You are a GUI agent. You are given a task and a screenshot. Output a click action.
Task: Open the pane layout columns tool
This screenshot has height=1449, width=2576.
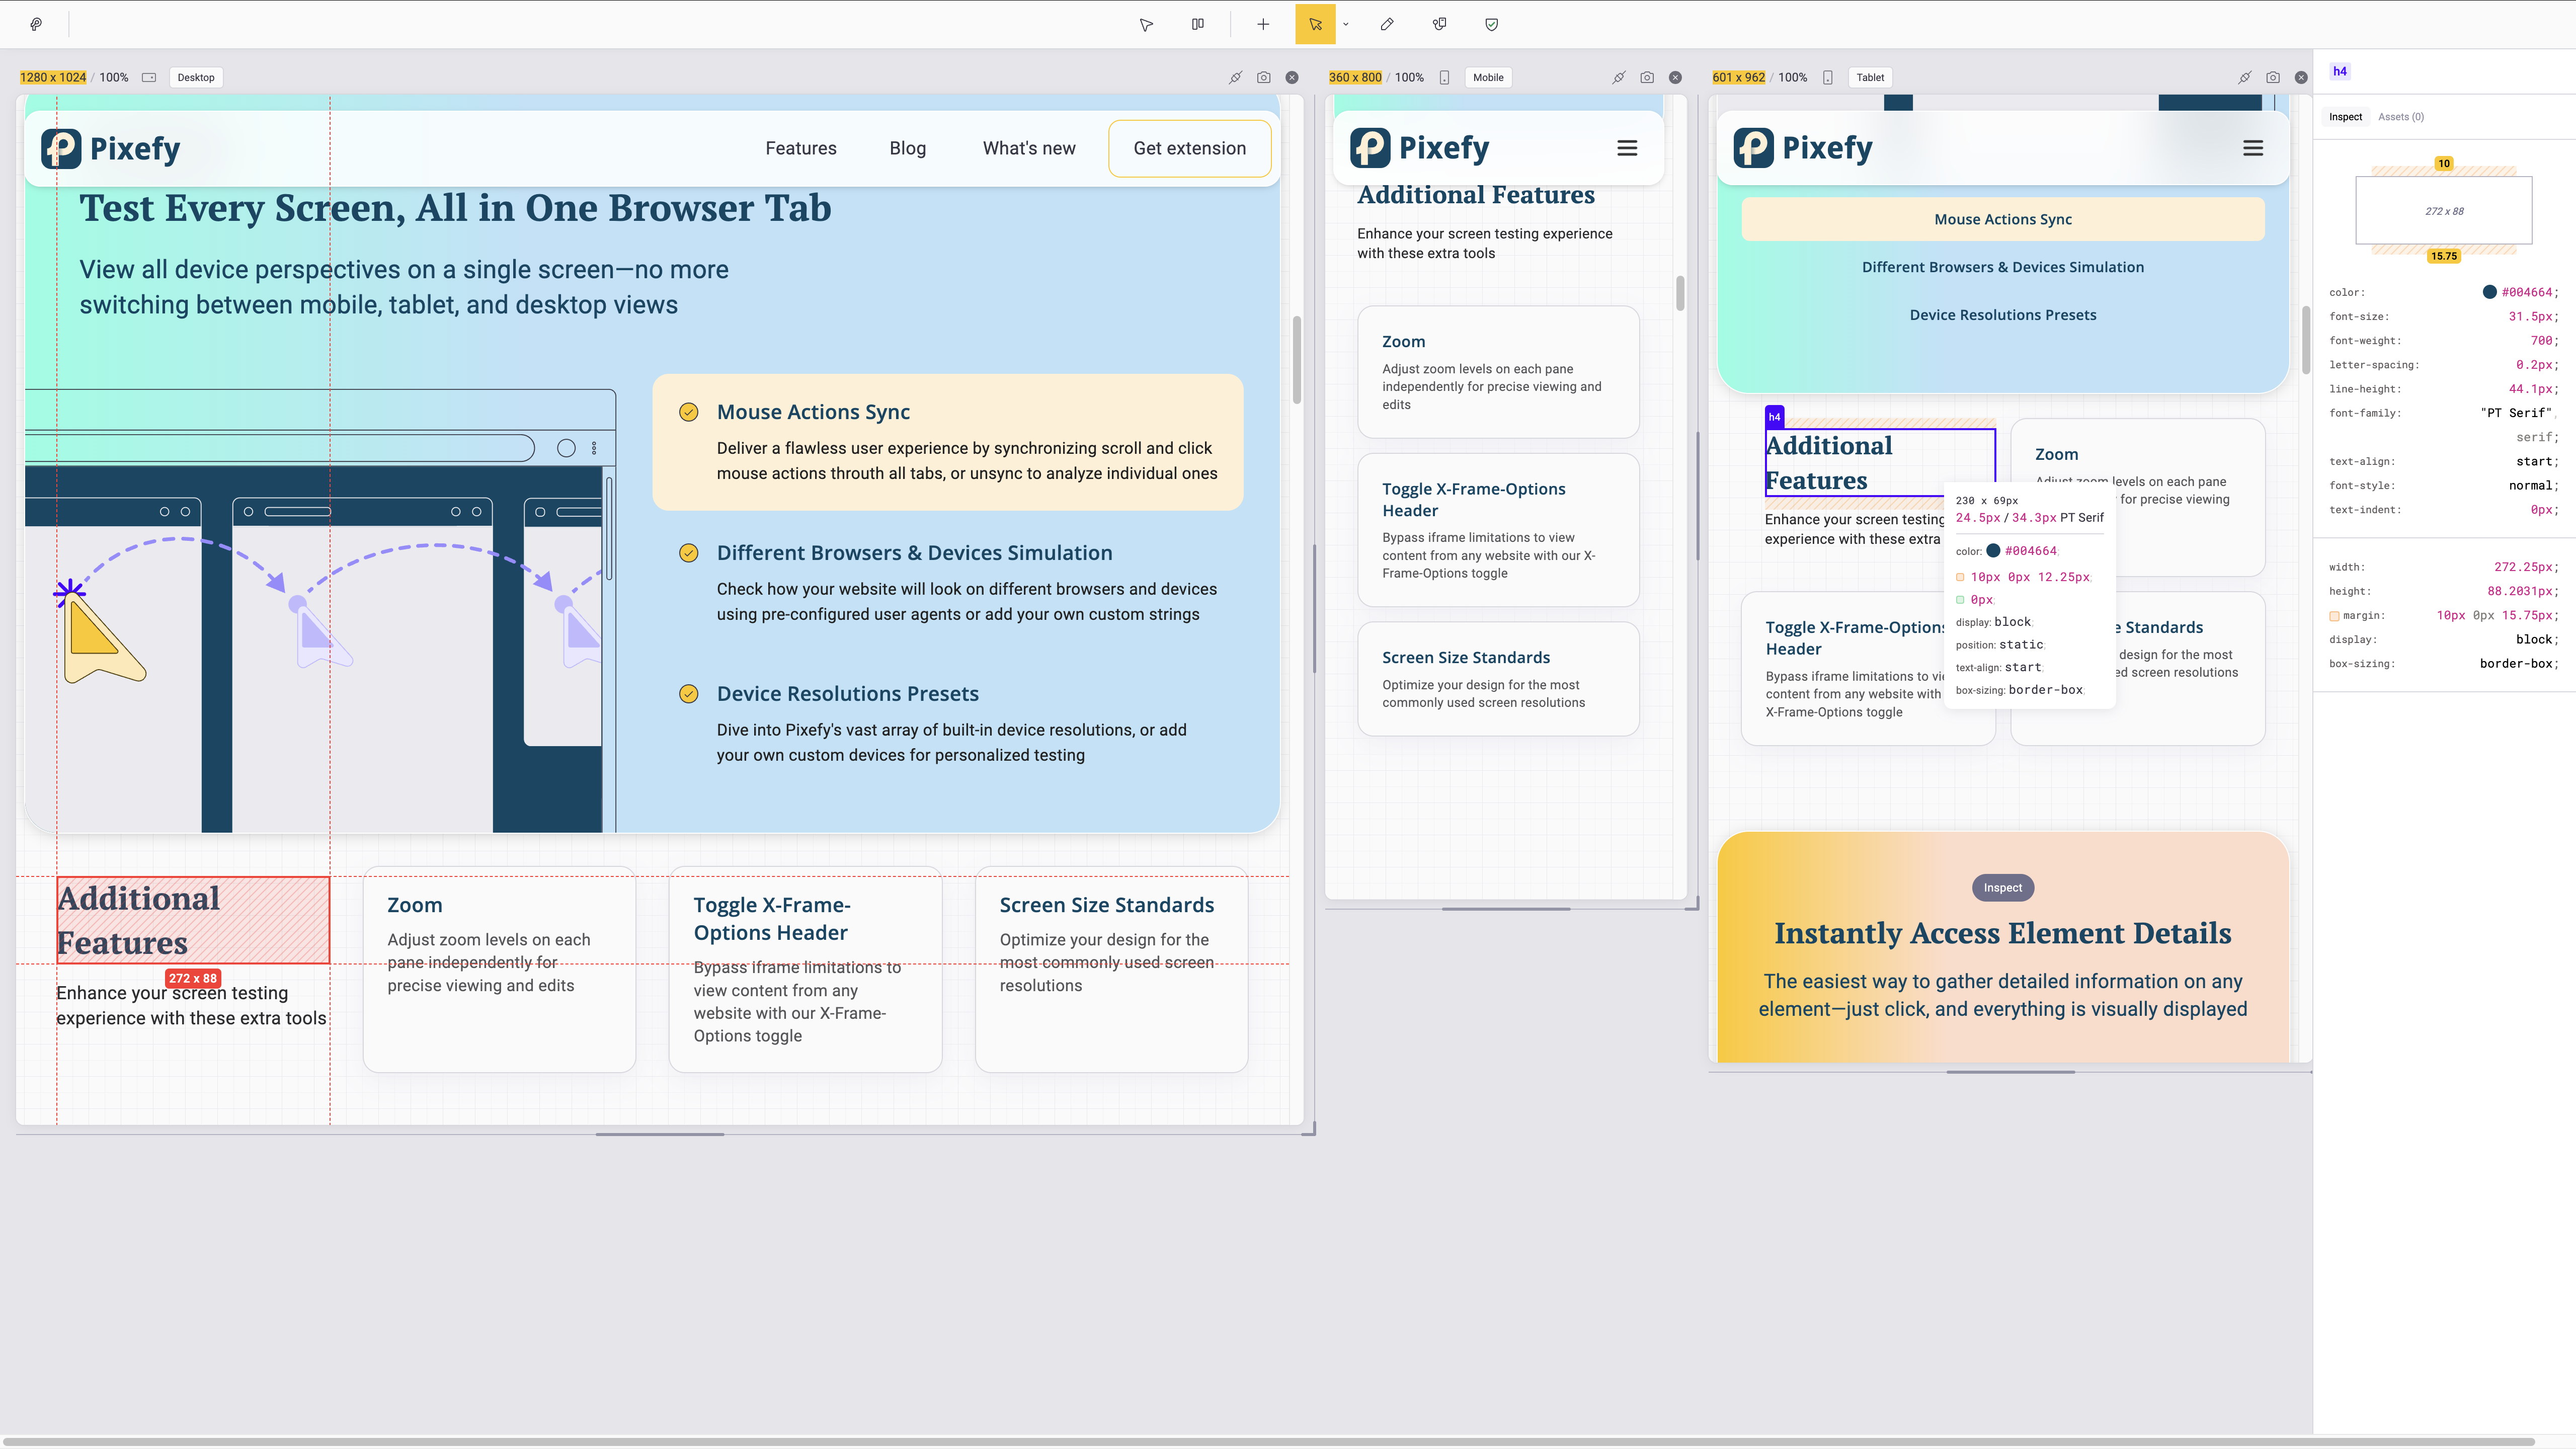[x=1198, y=24]
